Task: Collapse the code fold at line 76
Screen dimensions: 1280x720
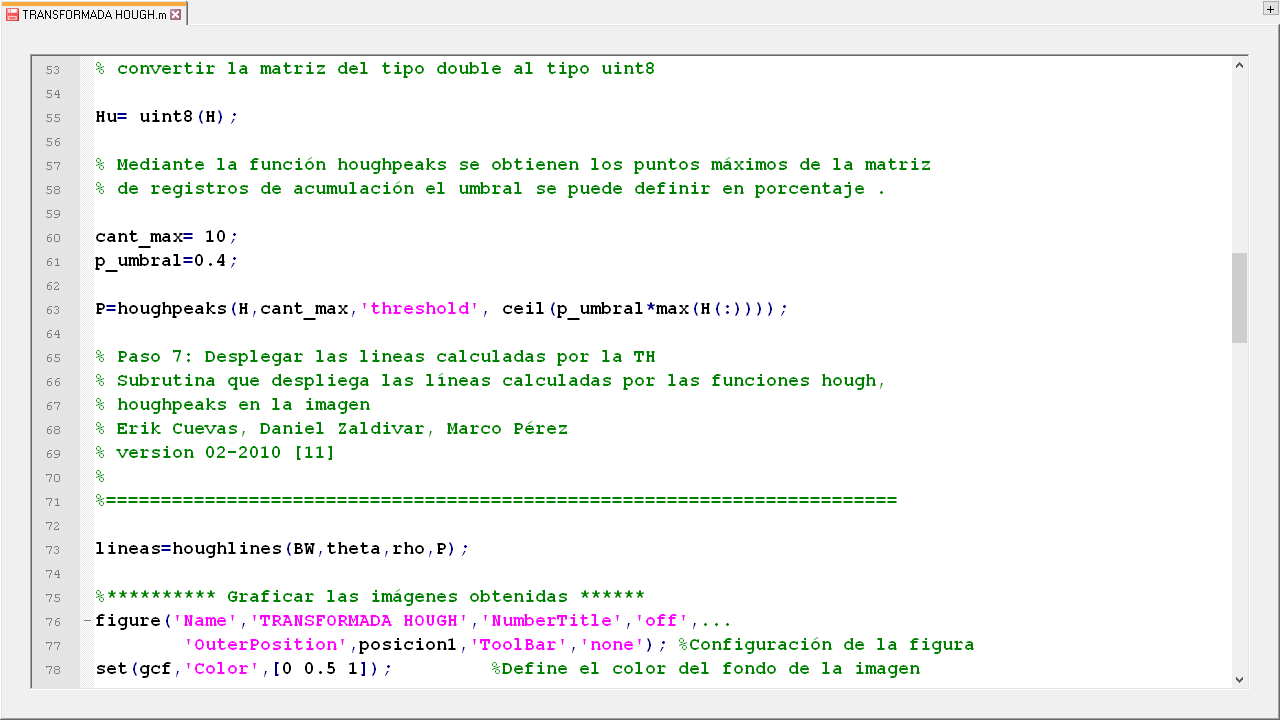Action: (x=87, y=621)
